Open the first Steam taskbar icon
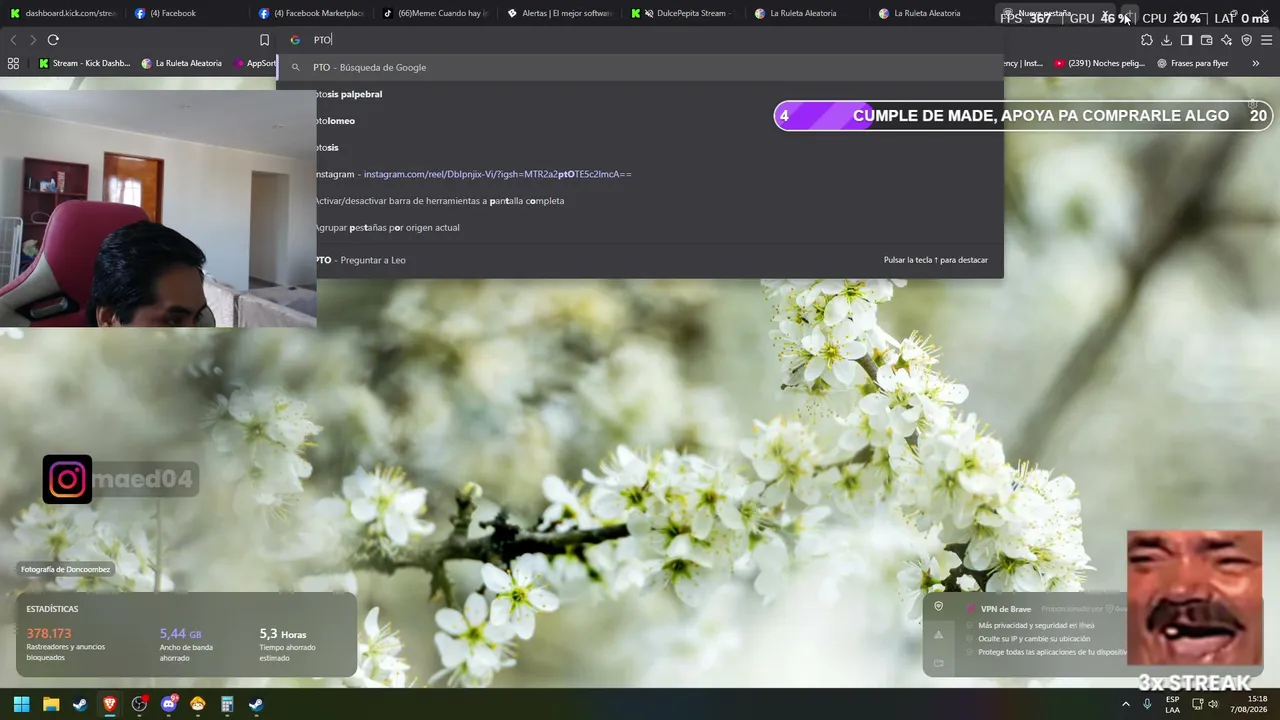The height and width of the screenshot is (720, 1280). [80, 704]
